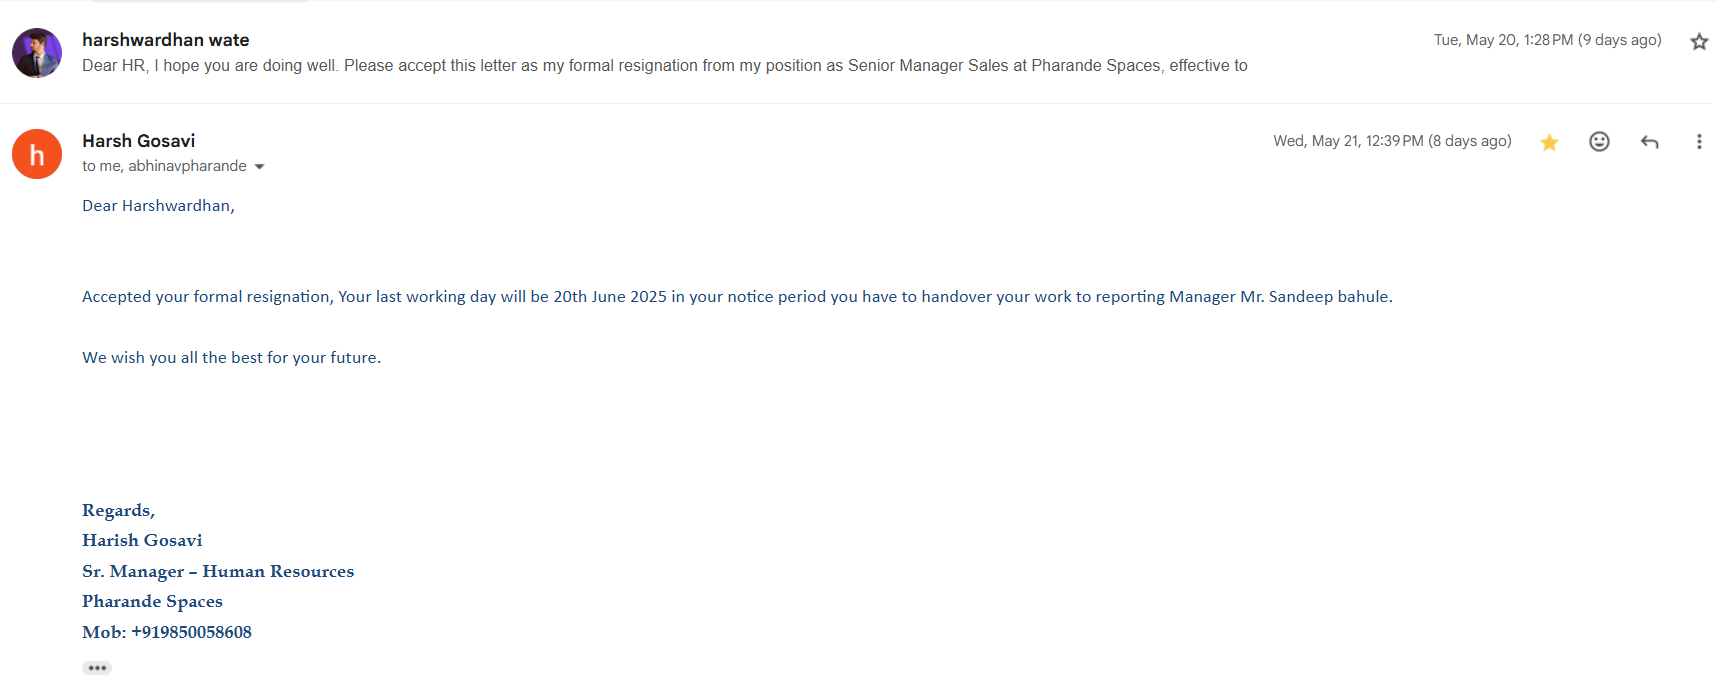This screenshot has width=1717, height=691.
Task: Add an emoji reaction to the message
Action: [1599, 142]
